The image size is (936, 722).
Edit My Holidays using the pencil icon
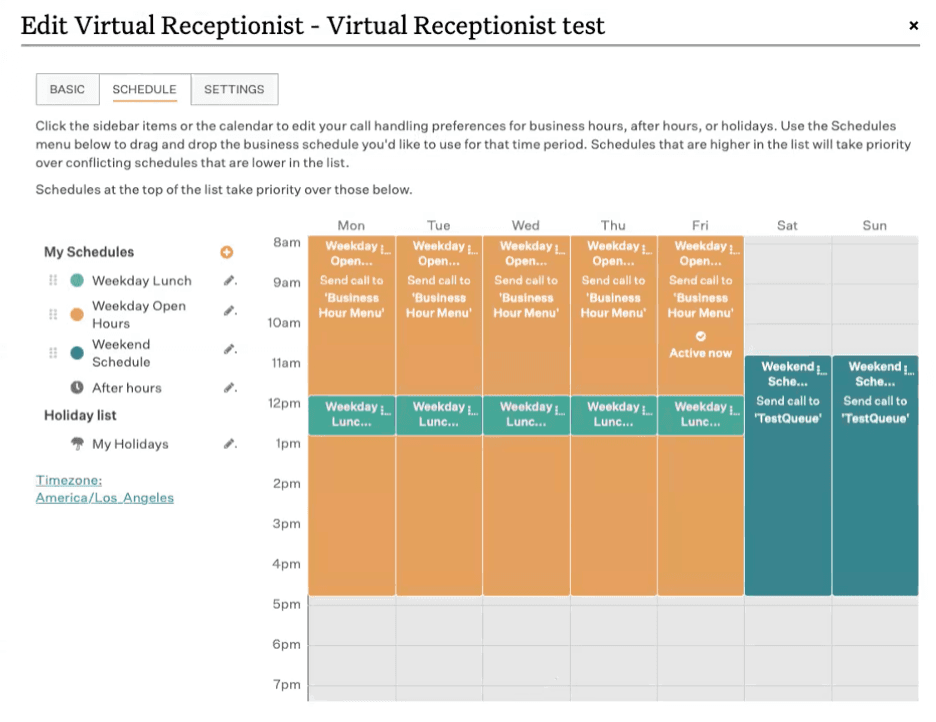(x=230, y=444)
